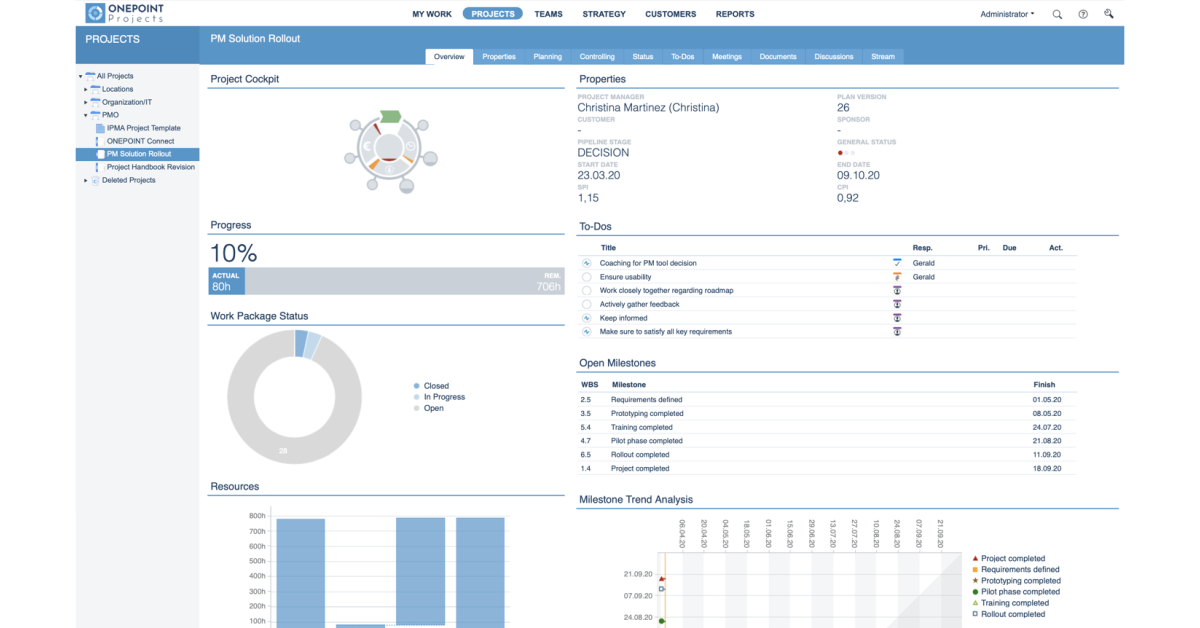The width and height of the screenshot is (1200, 628).
Task: Select Project Handbook Revision in tree
Action: click(x=151, y=167)
